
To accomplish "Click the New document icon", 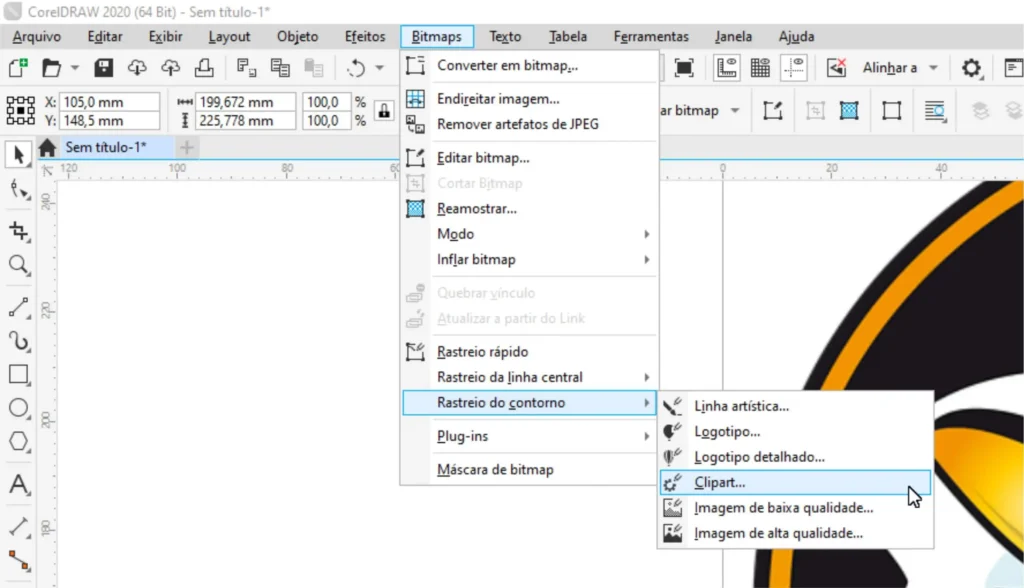I will [x=18, y=67].
